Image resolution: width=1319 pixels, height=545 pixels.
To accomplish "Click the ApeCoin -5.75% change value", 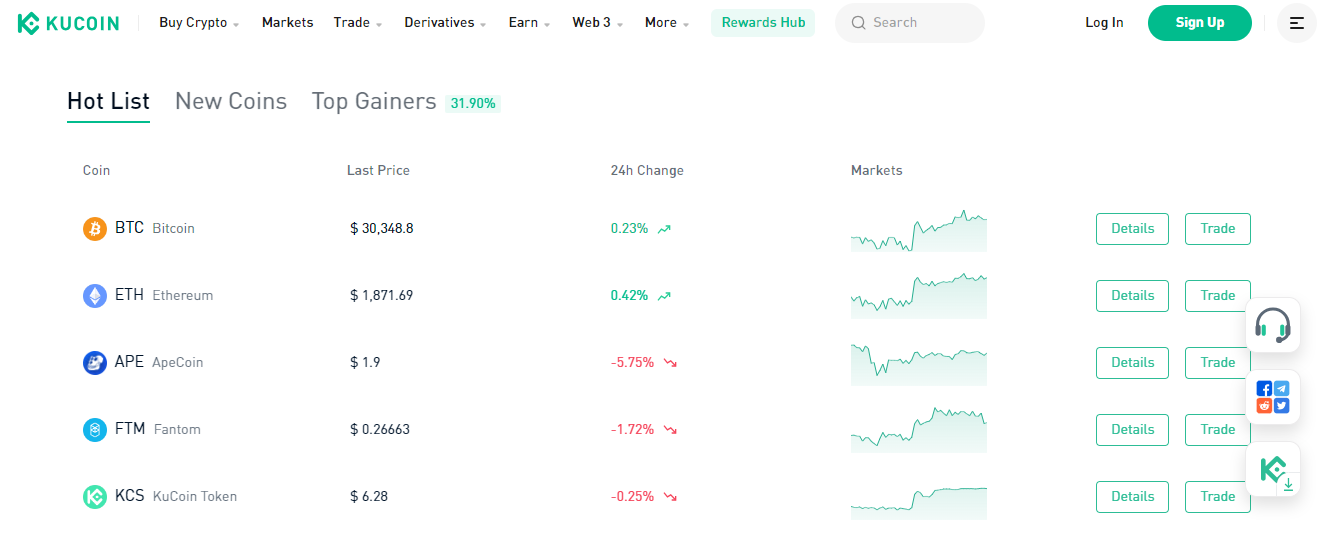I will (x=632, y=363).
